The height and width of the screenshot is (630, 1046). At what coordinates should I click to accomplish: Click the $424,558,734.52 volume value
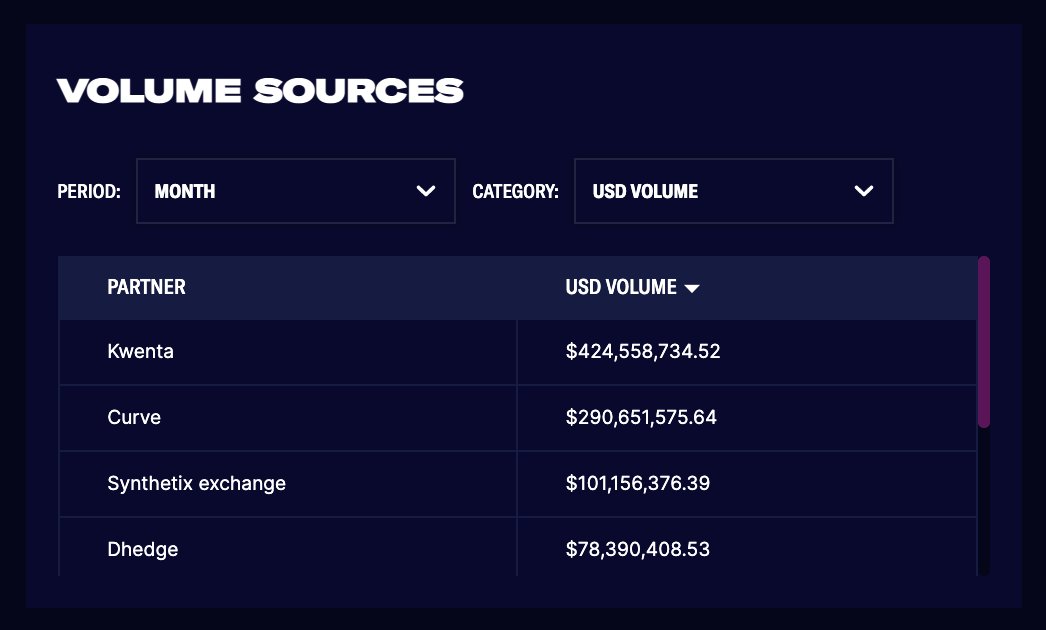click(643, 351)
